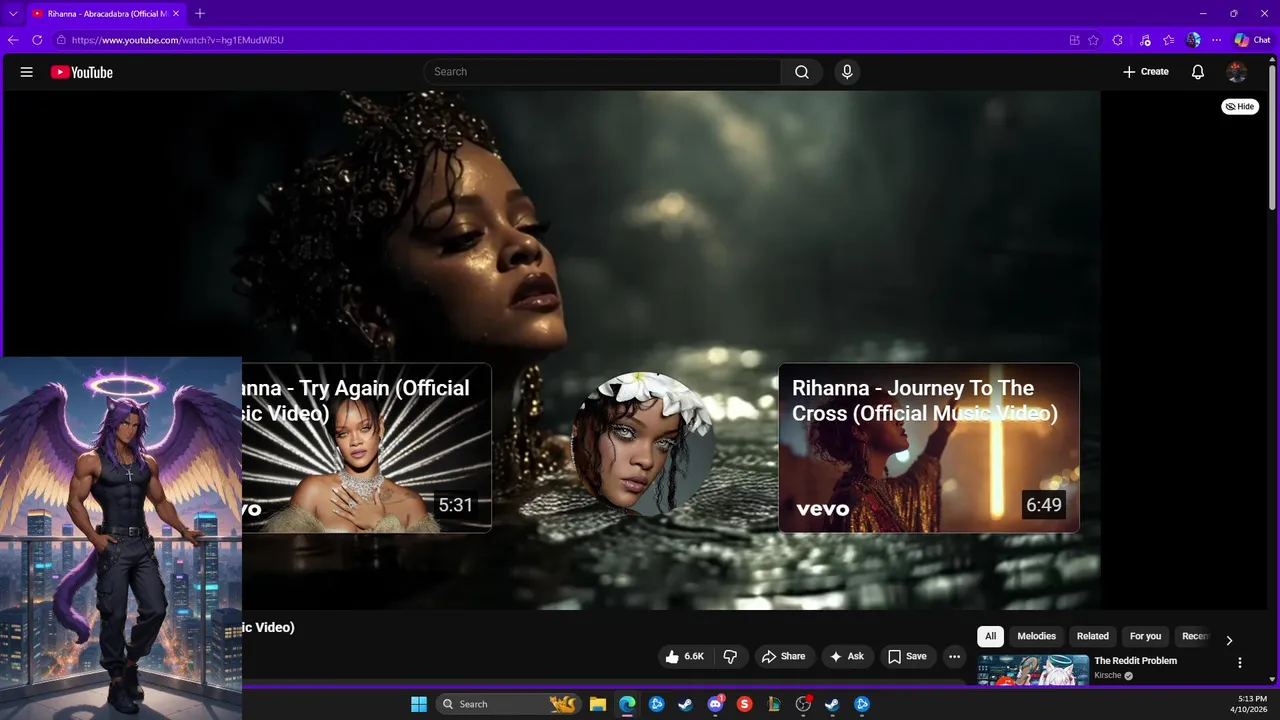Like the video with thumbs up
This screenshot has height=720, width=1280.
(685, 657)
